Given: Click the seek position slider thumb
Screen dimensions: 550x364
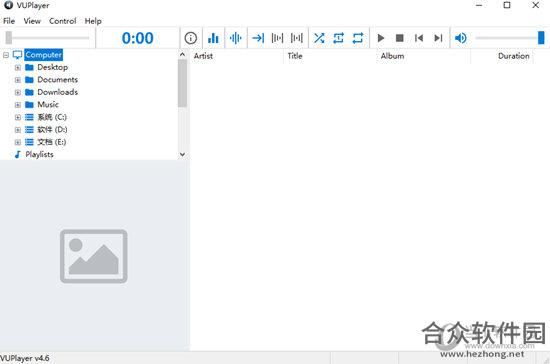Looking at the screenshot, I should coord(9,38).
